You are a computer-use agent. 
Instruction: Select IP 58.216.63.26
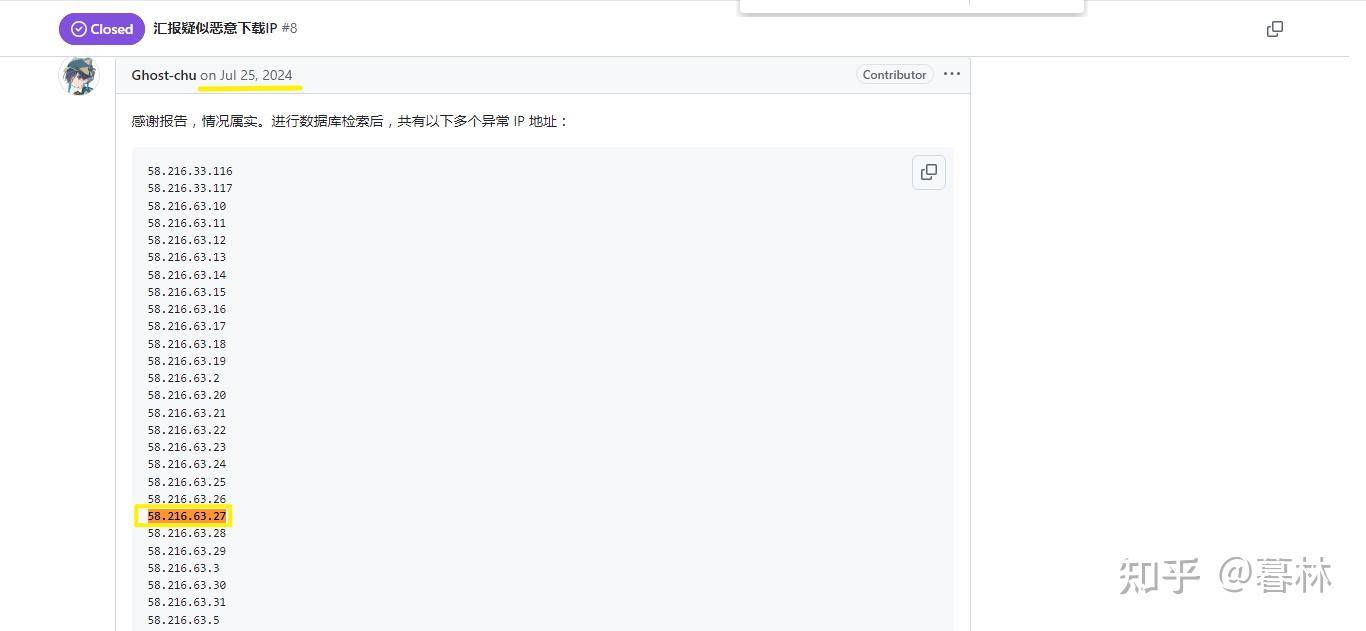click(x=187, y=499)
